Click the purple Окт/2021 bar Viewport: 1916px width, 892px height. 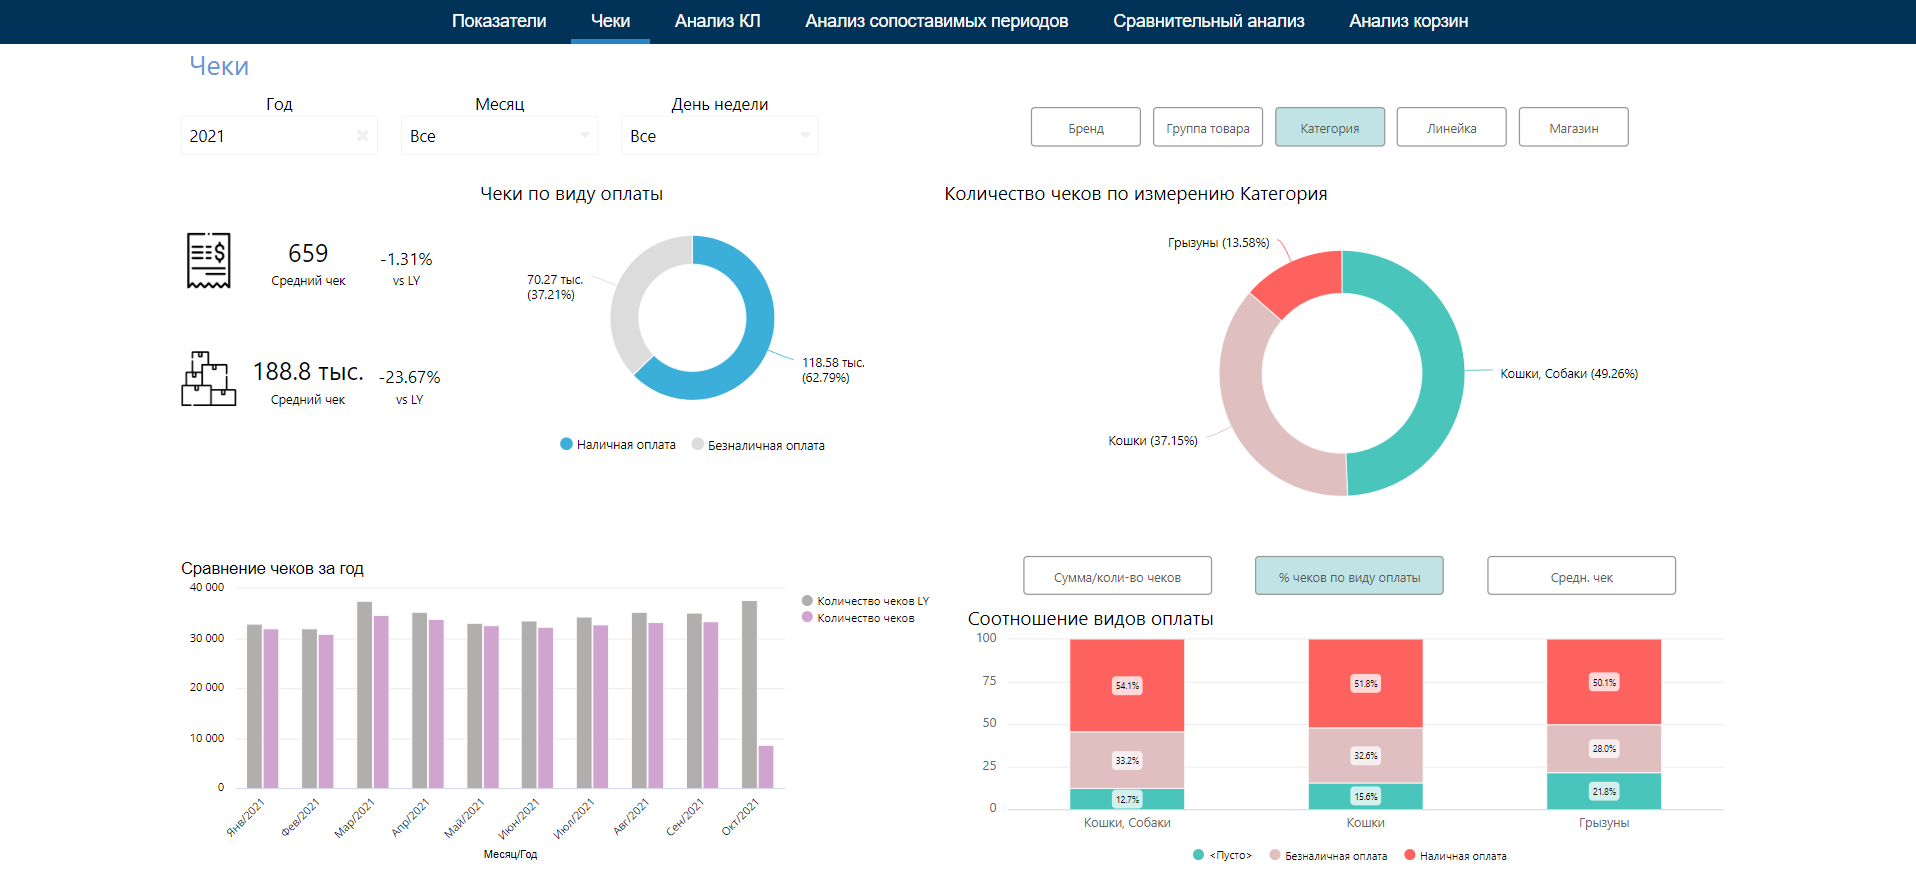tap(766, 767)
